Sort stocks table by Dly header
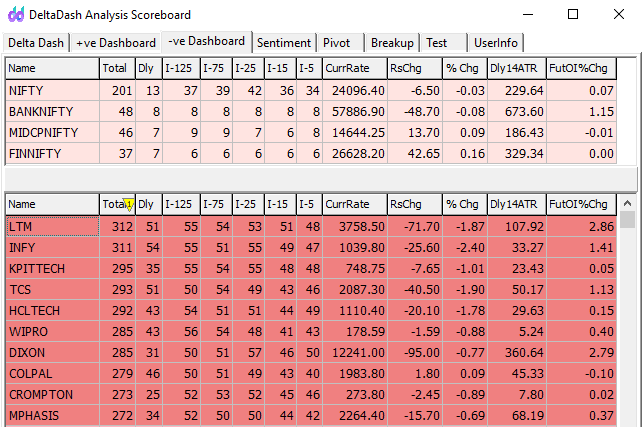The image size is (642, 427). (149, 204)
